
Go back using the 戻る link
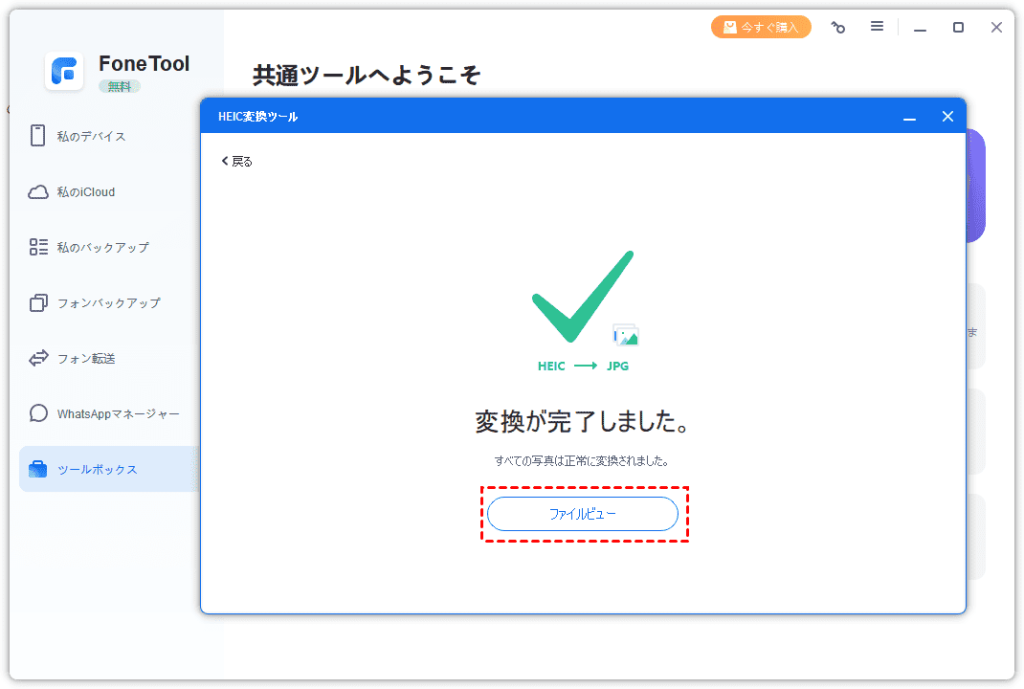237,161
